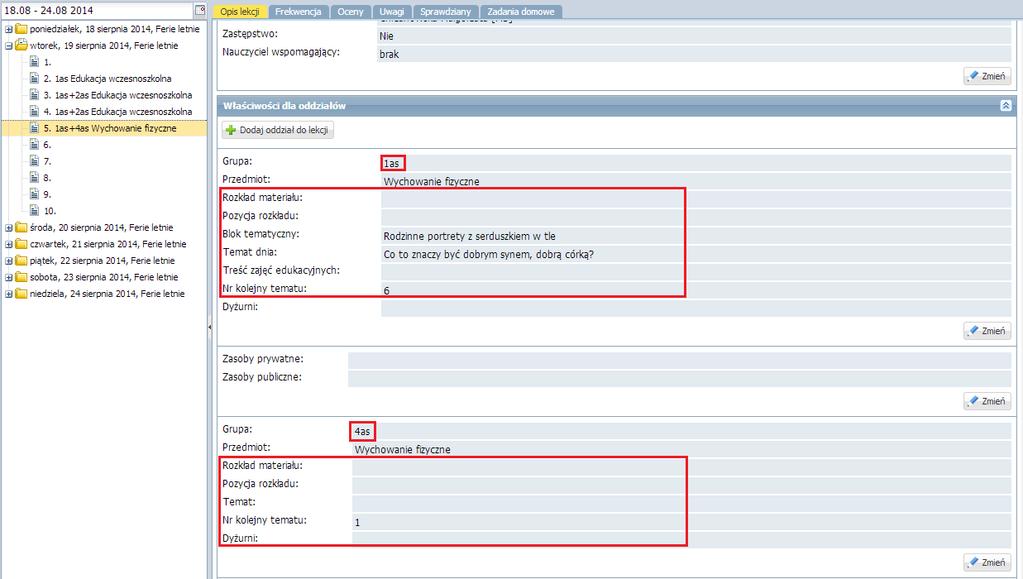Collapse the Właściwości dla oddziałów panel

(1005, 106)
